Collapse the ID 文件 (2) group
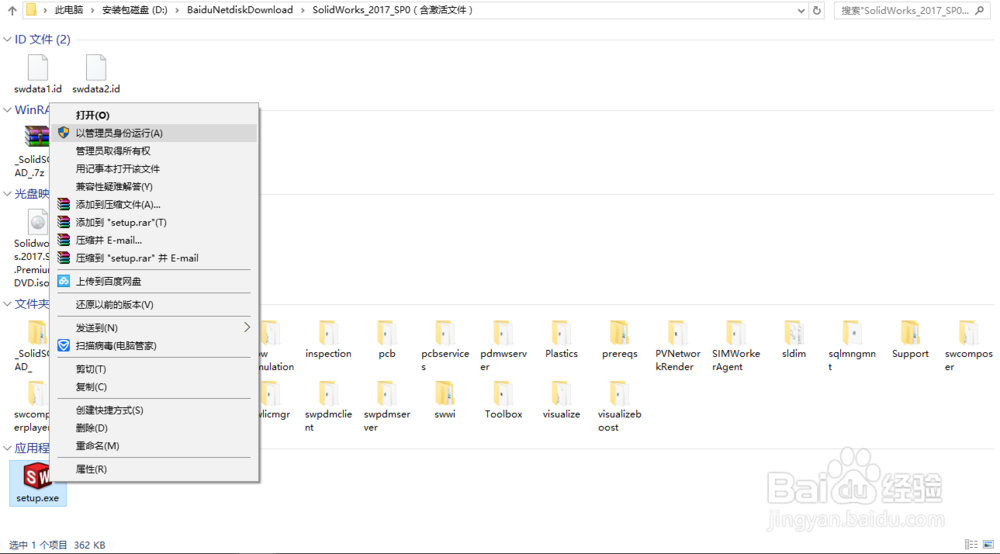This screenshot has width=1000, height=554. 7,40
